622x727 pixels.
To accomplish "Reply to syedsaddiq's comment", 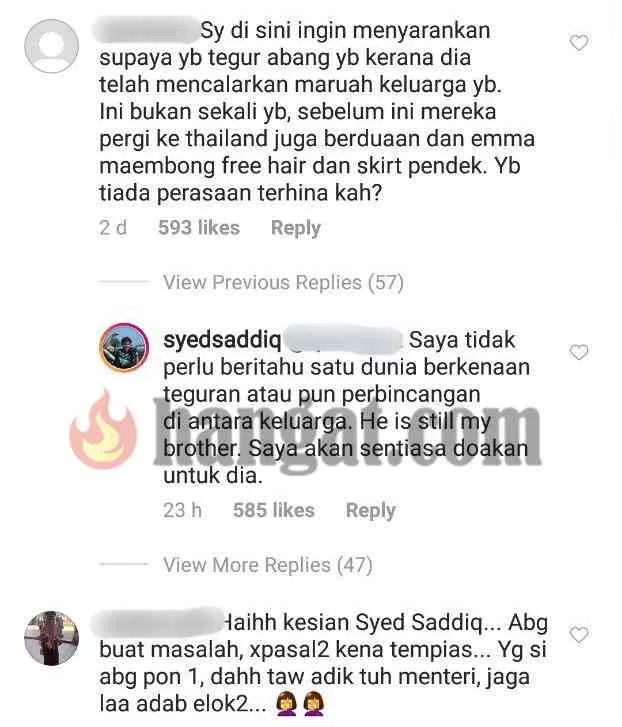I will coord(371,510).
